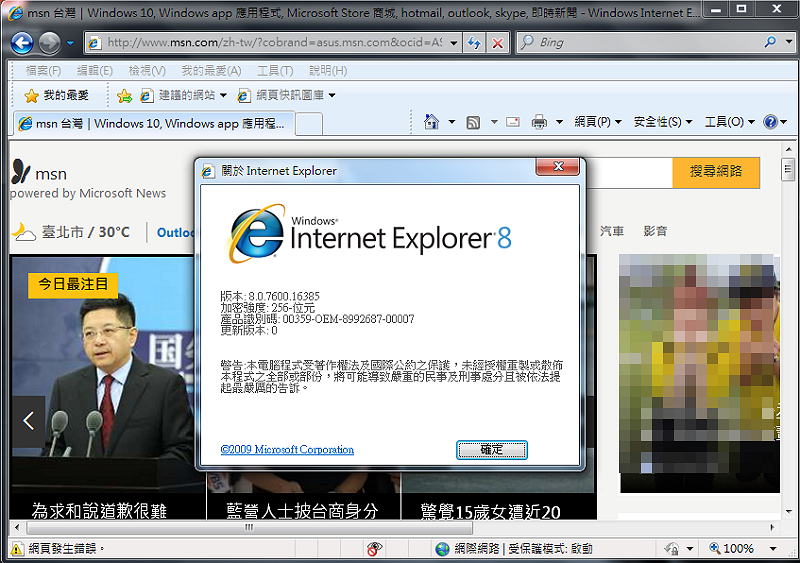This screenshot has width=800, height=563.
Task: Click the vertical scrollbar thumb
Action: pos(788,170)
